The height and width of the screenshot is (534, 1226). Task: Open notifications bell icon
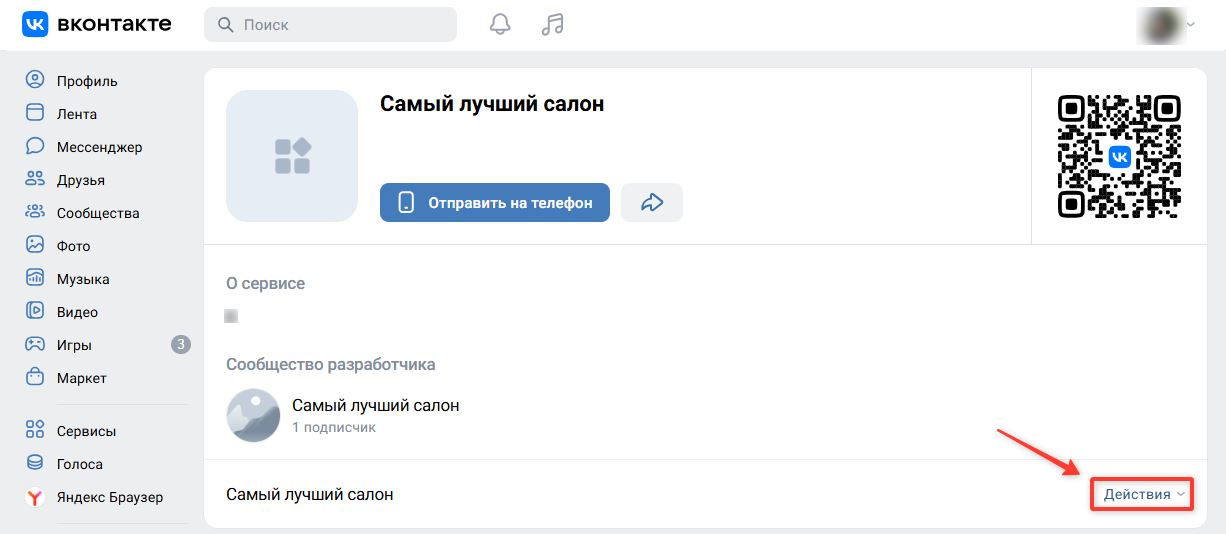[x=500, y=24]
